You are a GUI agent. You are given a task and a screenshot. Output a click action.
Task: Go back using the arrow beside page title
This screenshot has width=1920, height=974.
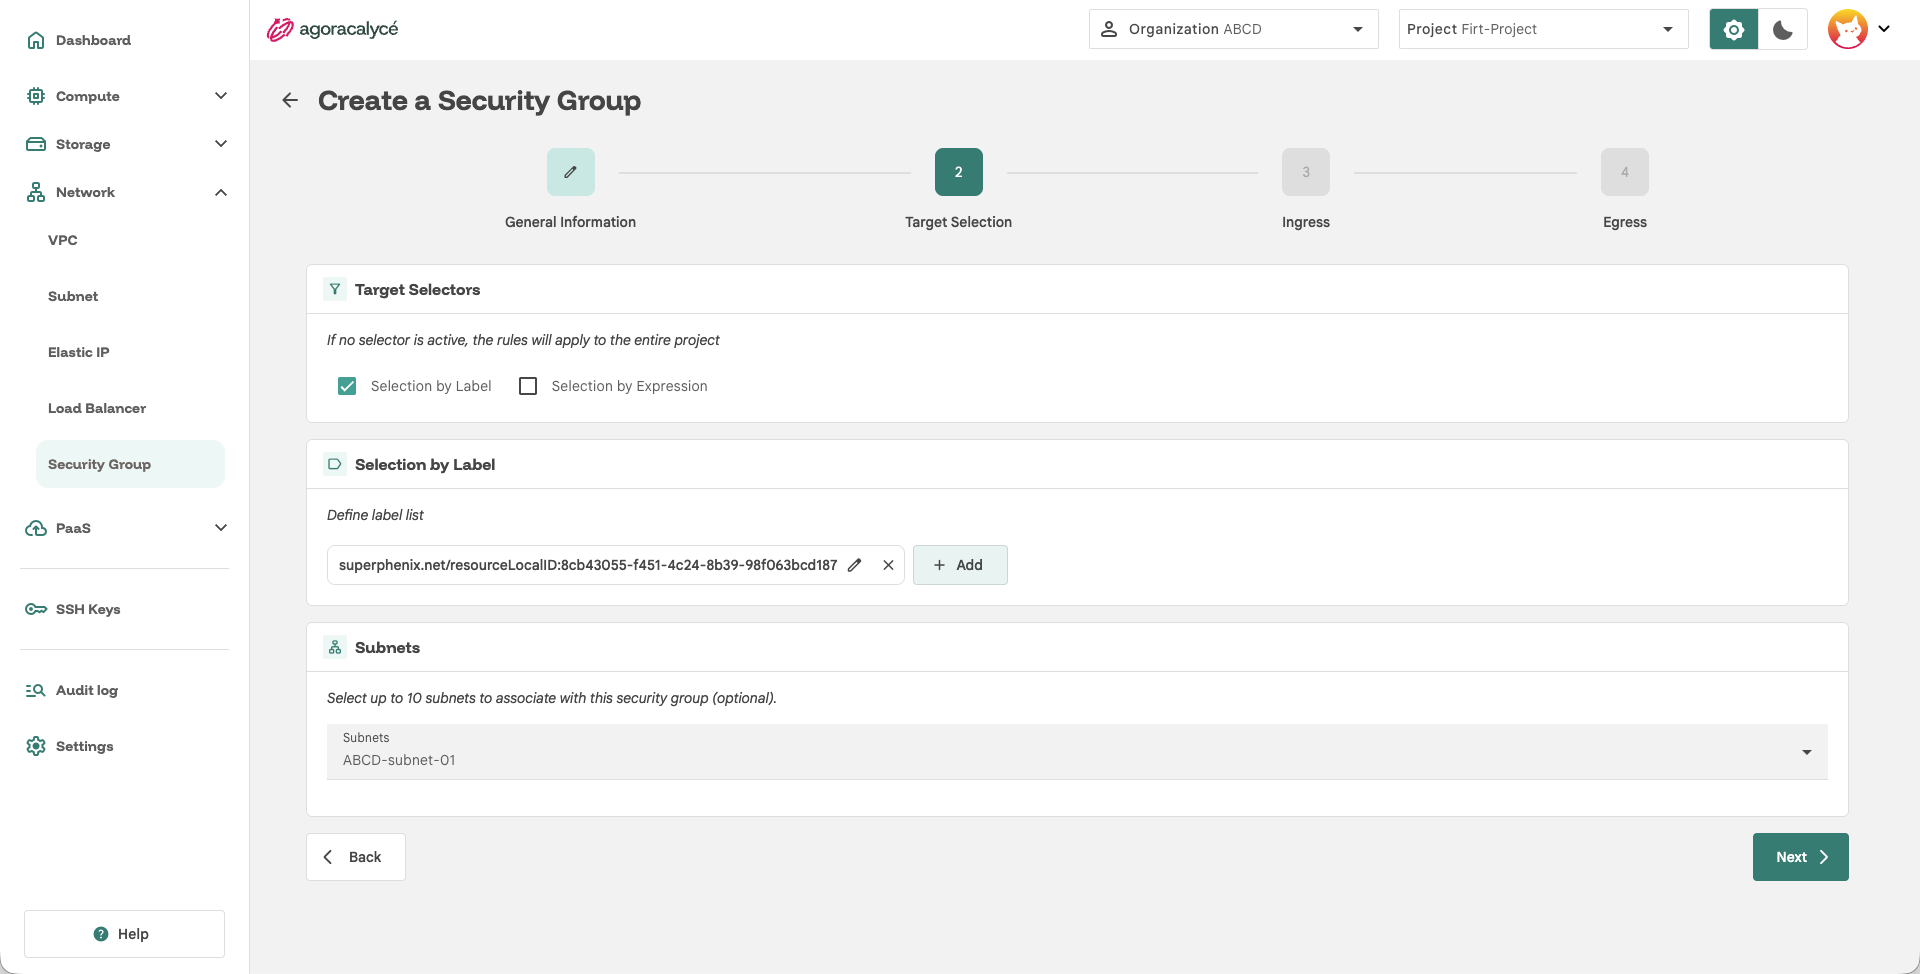click(290, 100)
